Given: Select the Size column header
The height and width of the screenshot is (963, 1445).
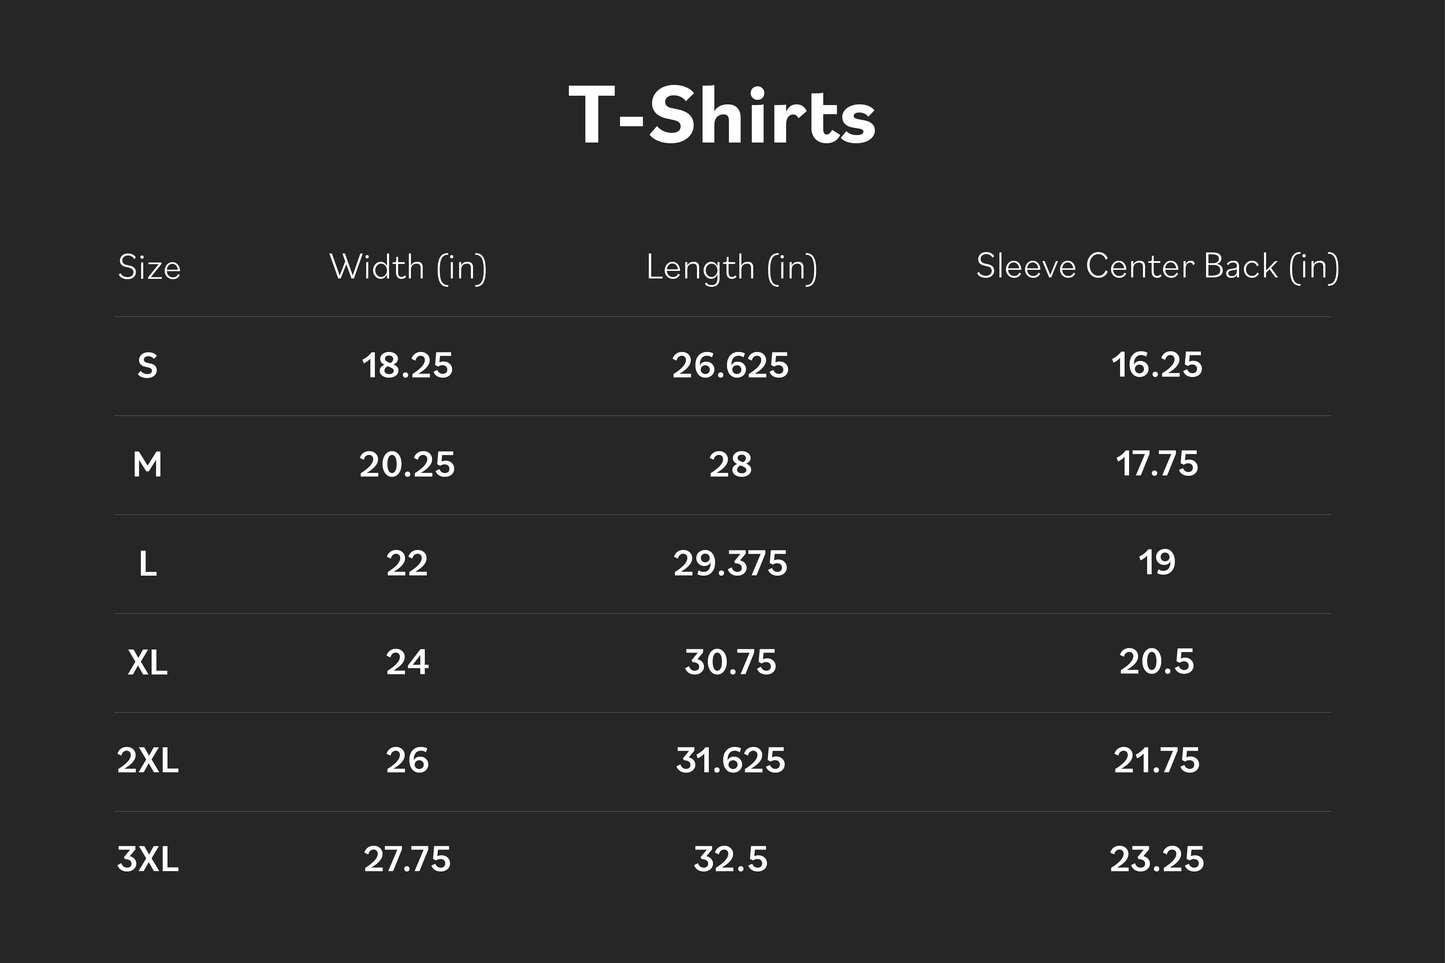Looking at the screenshot, I should (x=149, y=267).
